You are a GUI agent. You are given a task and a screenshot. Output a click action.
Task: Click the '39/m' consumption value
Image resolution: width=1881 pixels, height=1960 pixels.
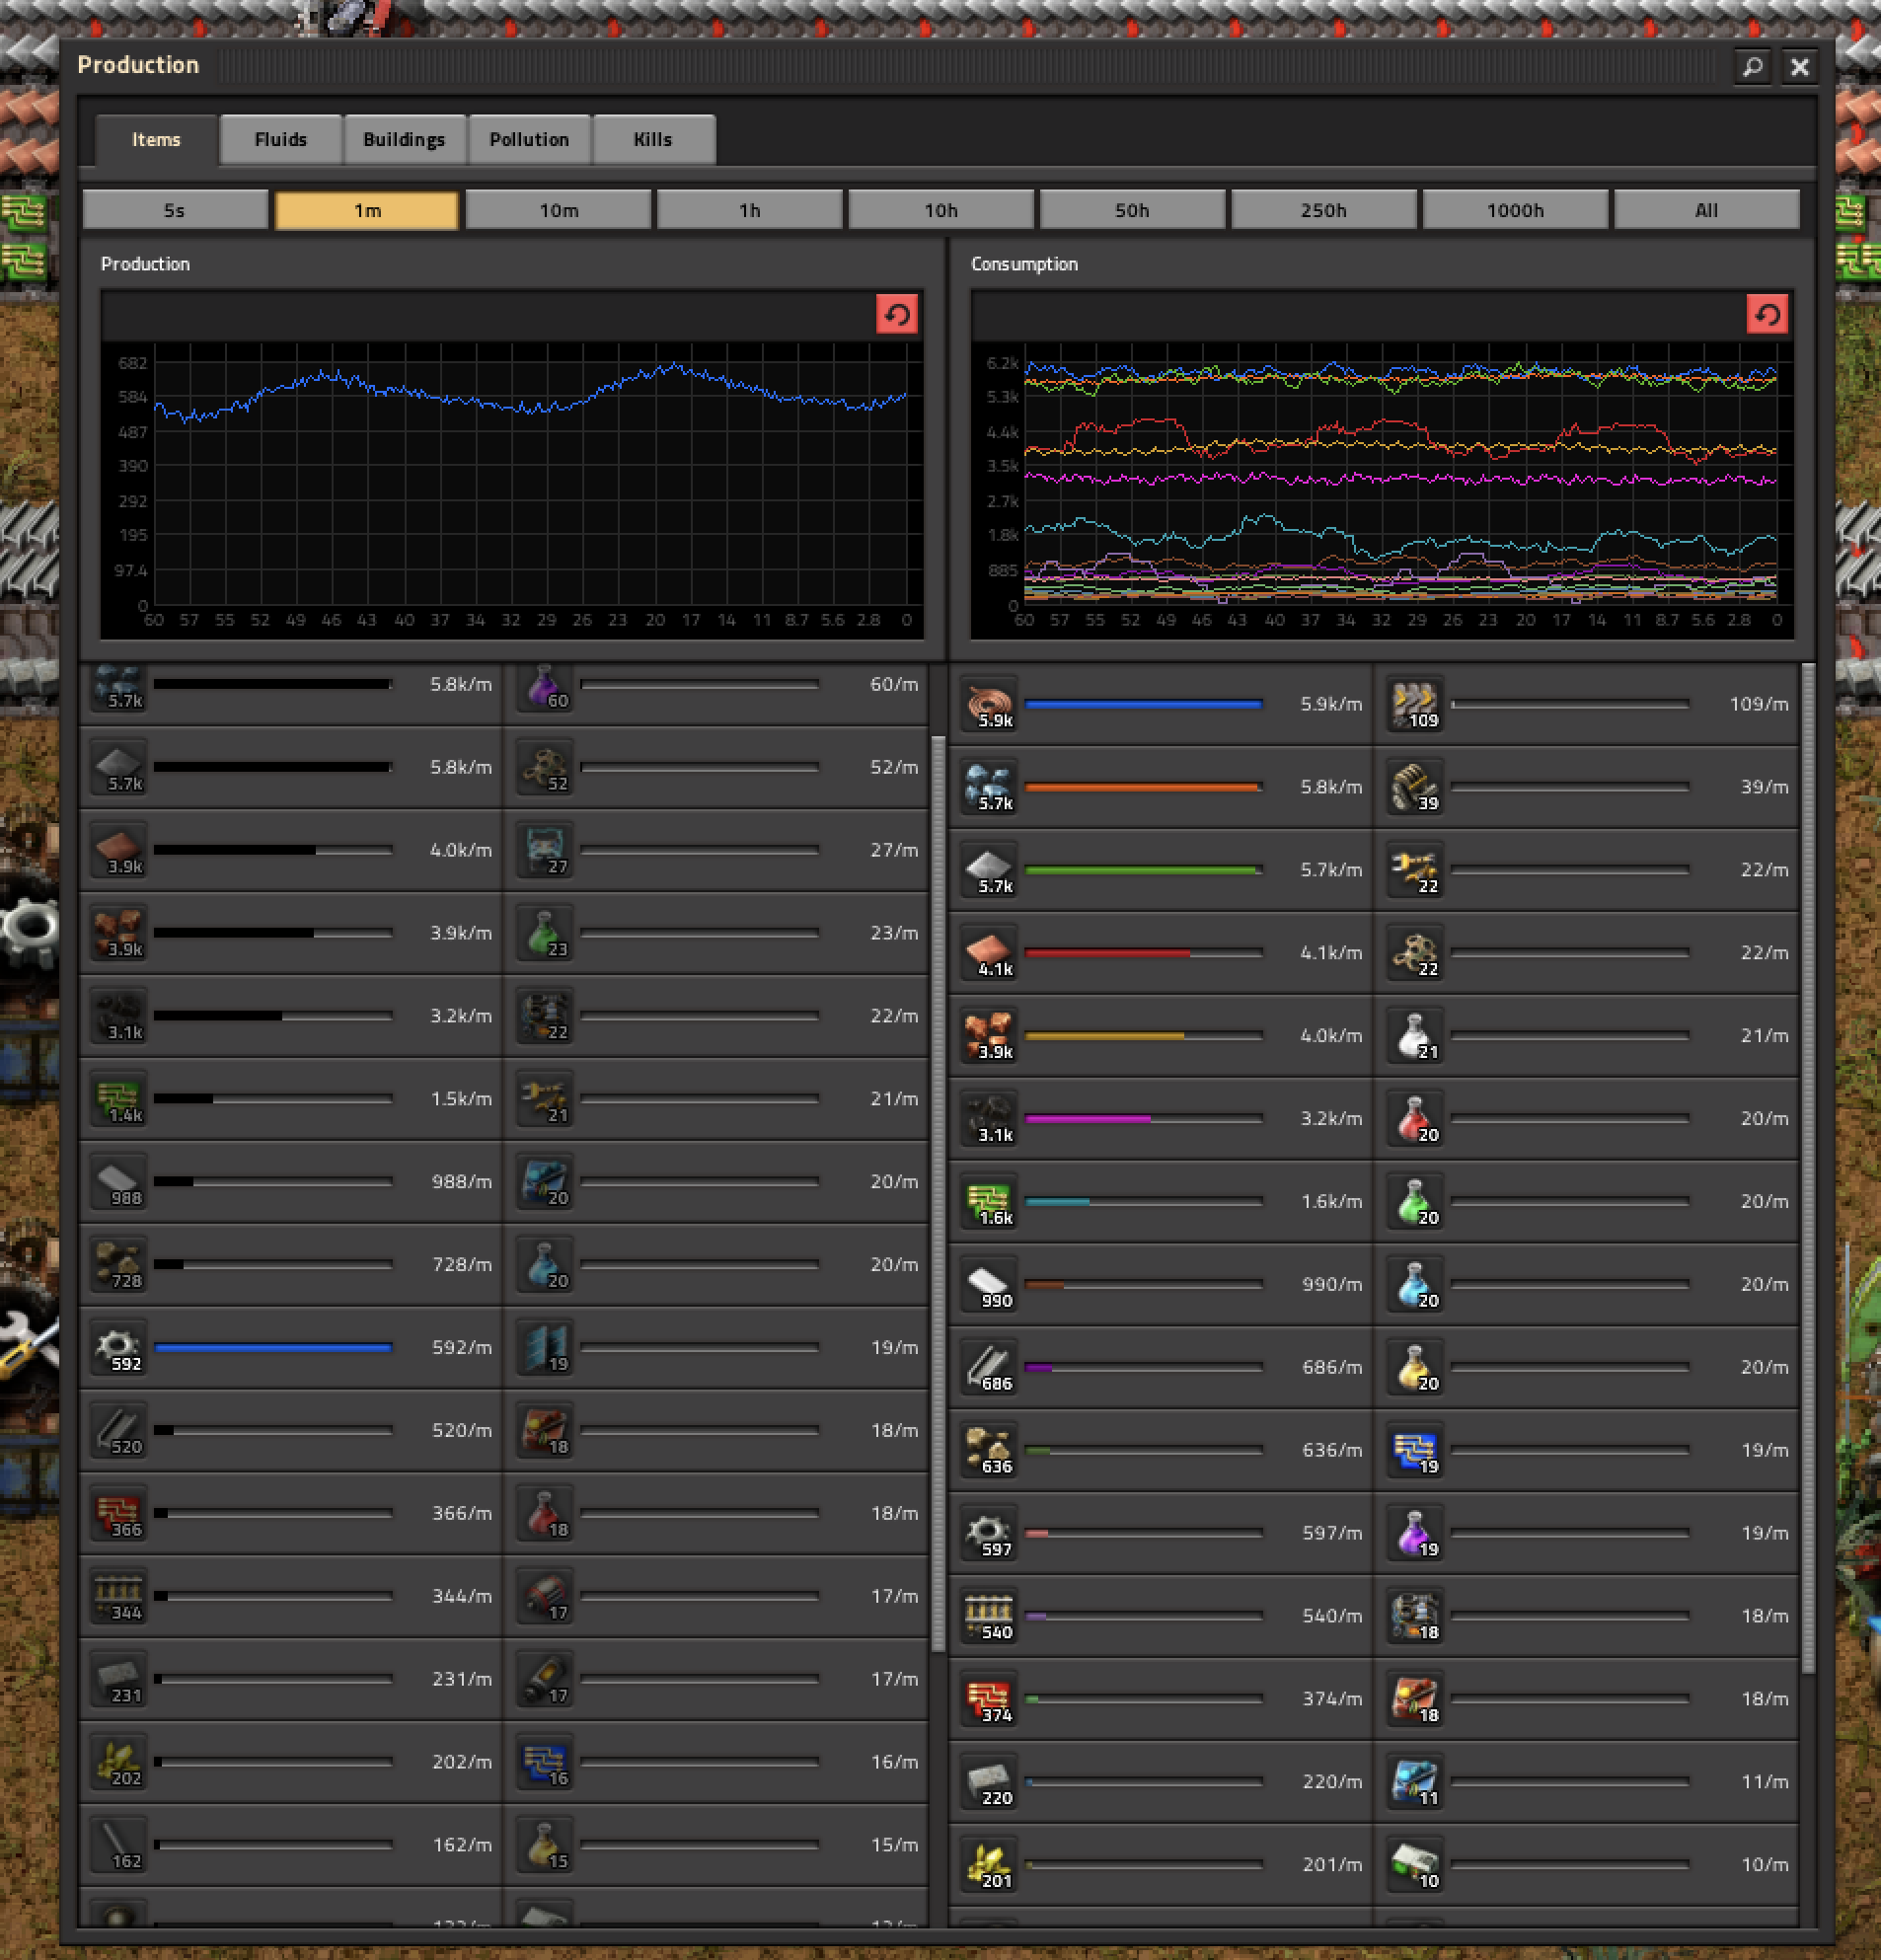tap(1764, 787)
